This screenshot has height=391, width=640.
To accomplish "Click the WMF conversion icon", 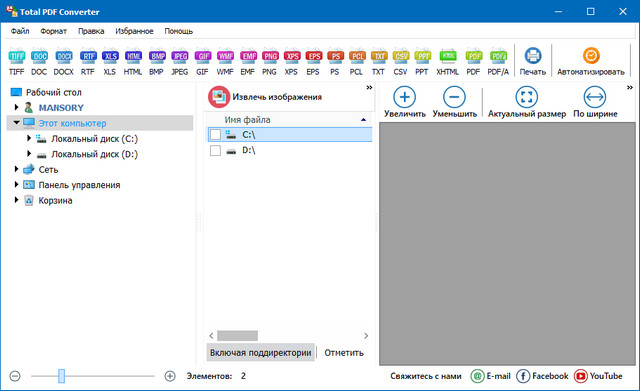I will [225, 56].
